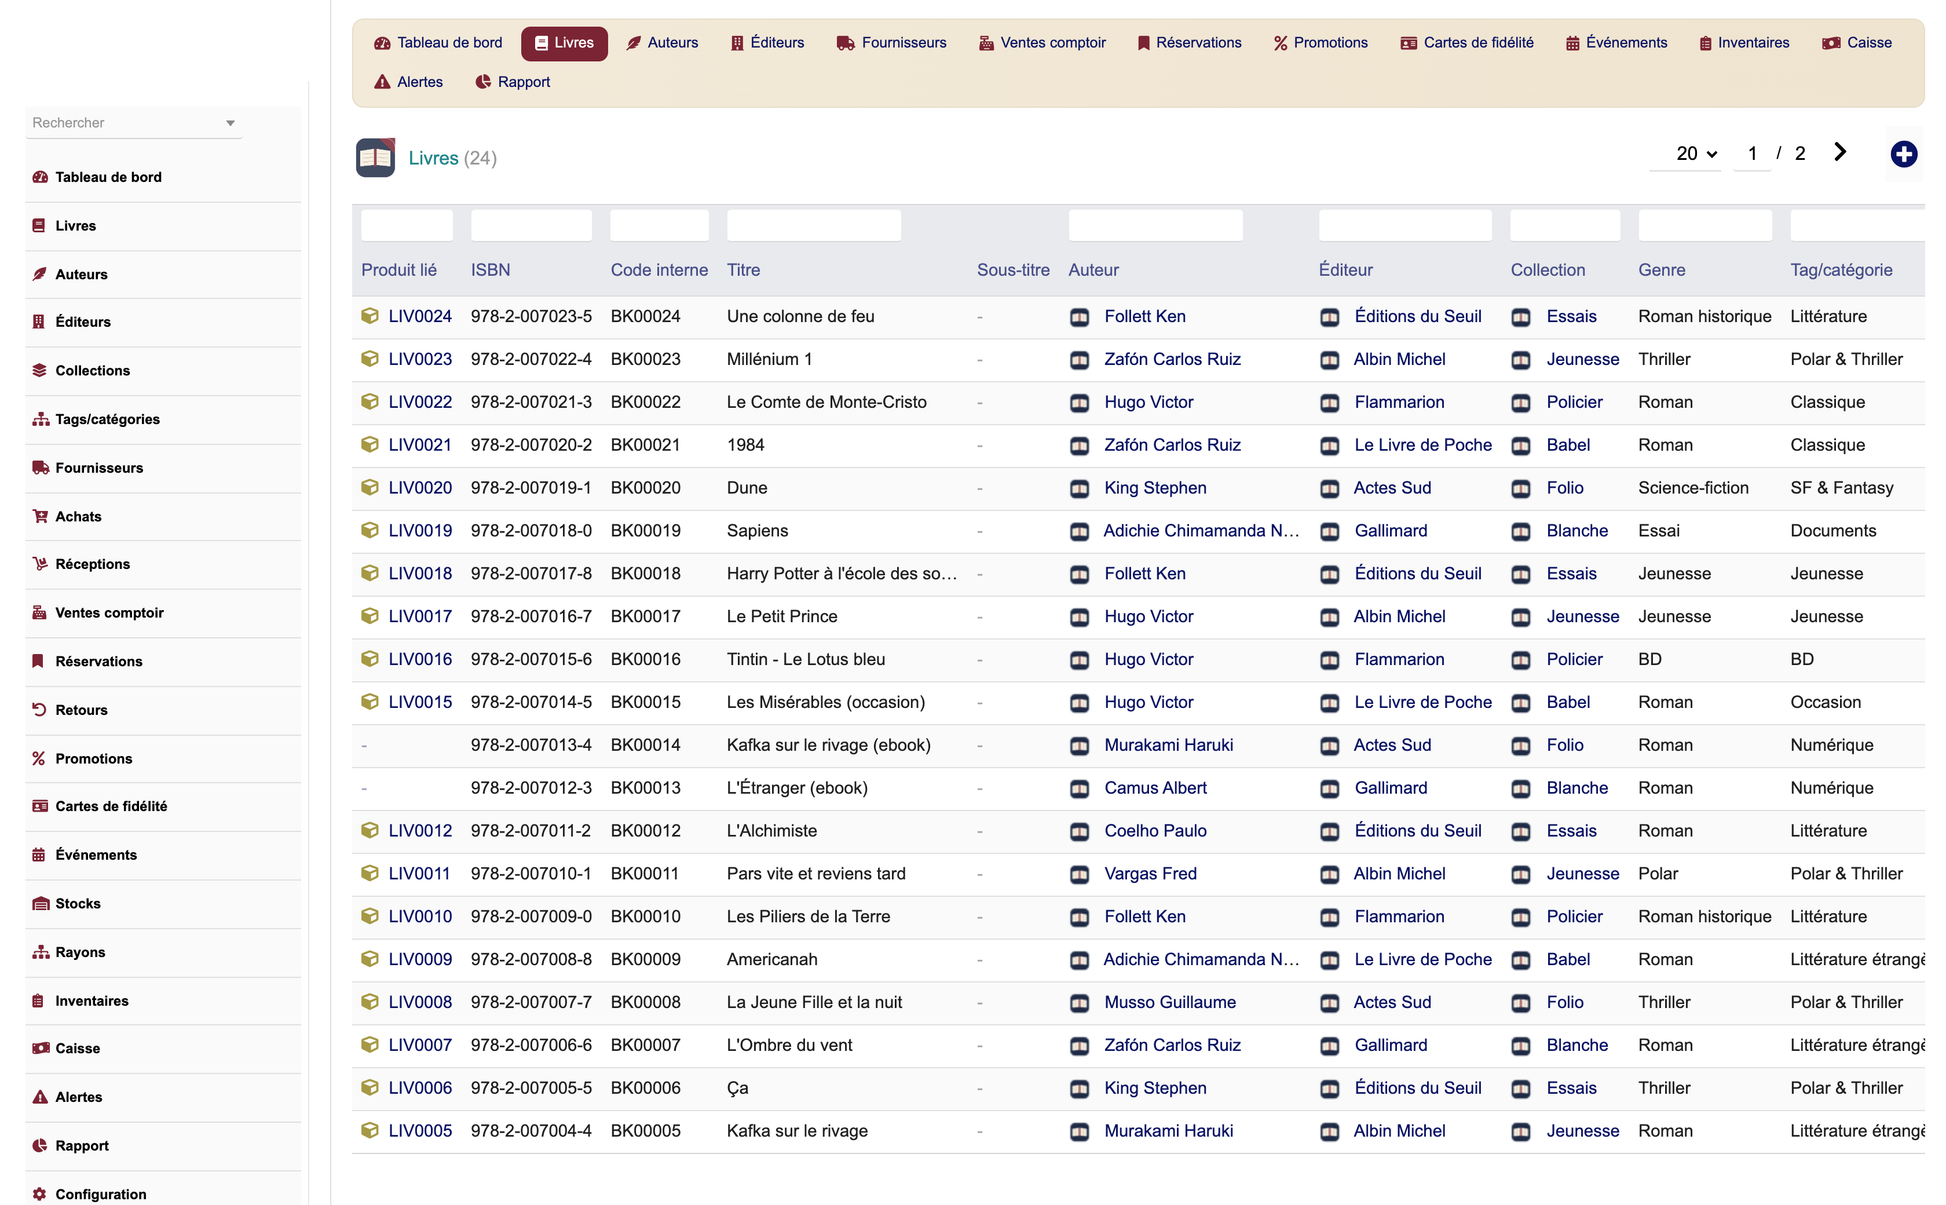Sort by the Code interne column header
1946x1205 pixels.
(659, 270)
